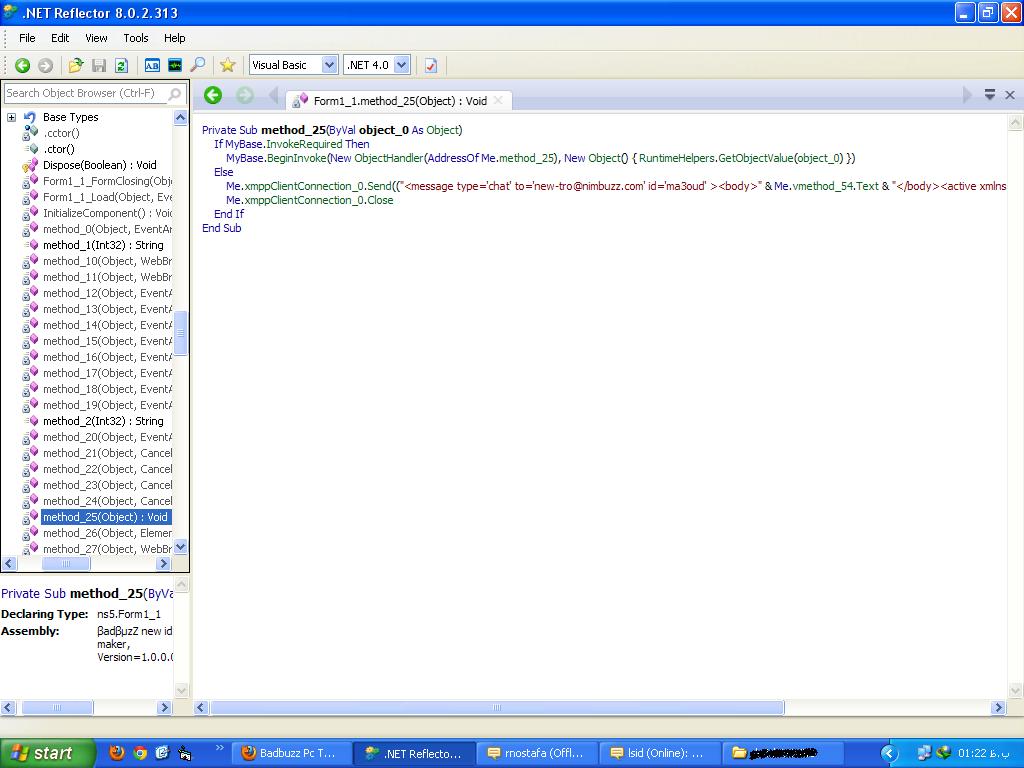Screen dimensions: 1024x768
Task: Open the Edit menu
Action: (60, 38)
